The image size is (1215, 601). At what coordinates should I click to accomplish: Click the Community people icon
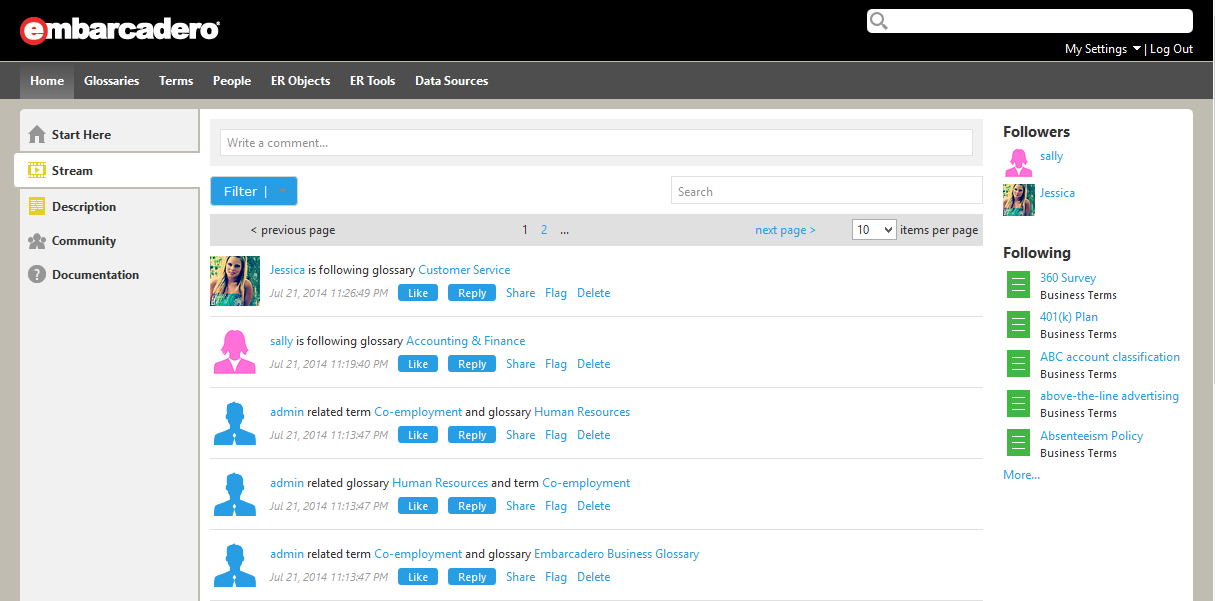(x=37, y=241)
